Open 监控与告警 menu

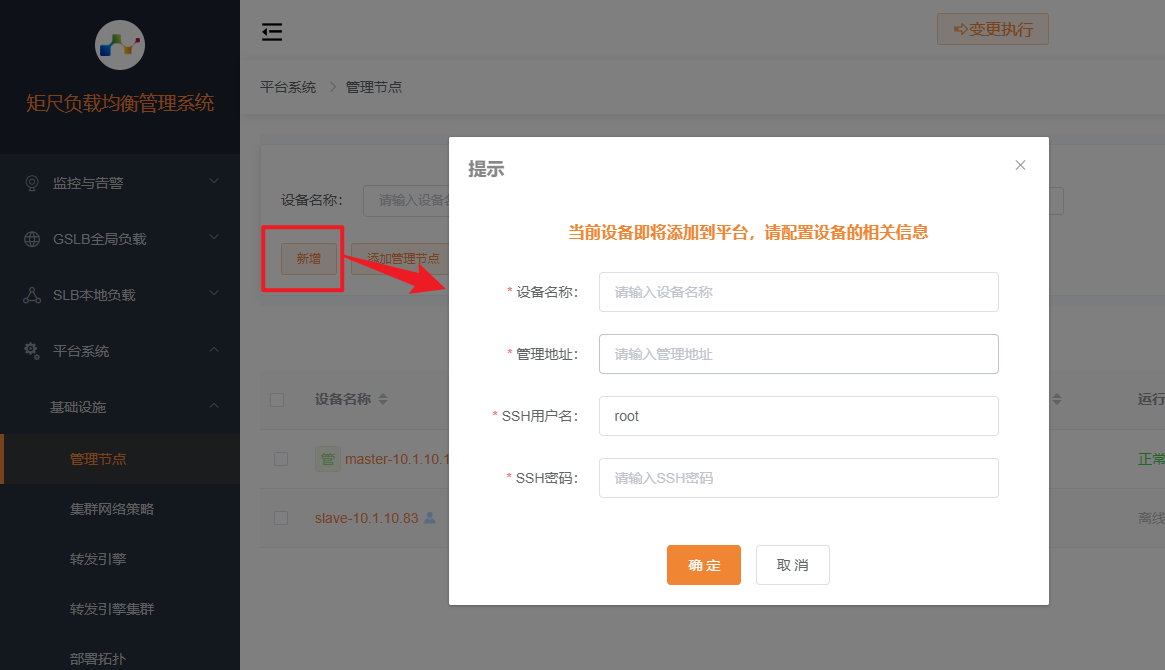(120, 183)
